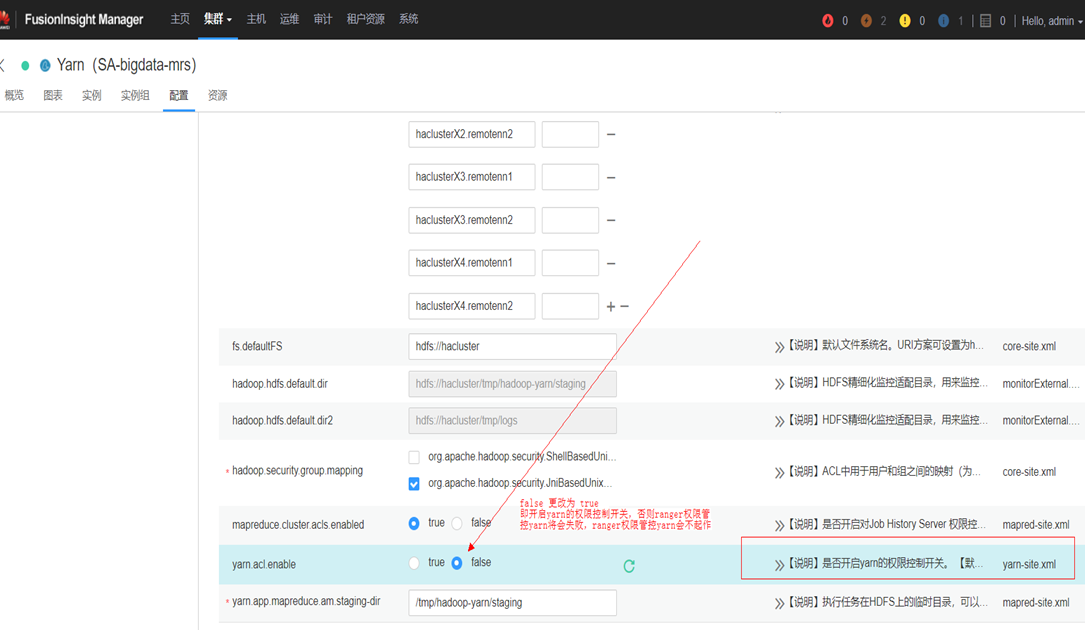Switch to the 图表 tab
This screenshot has width=1085, height=630.
coord(53,96)
